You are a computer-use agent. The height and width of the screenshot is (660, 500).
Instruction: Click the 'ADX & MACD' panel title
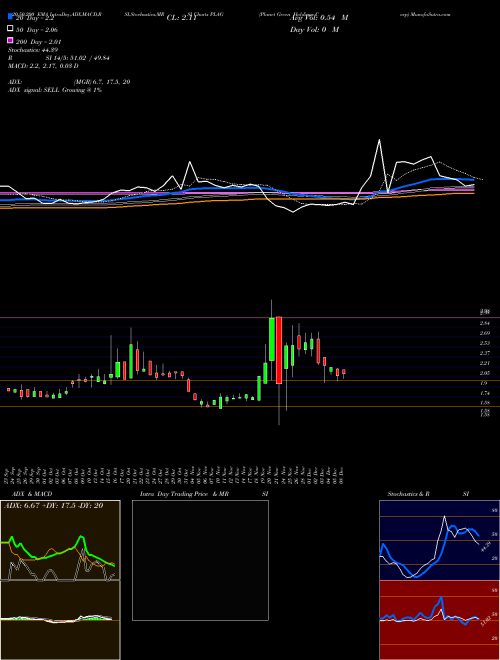point(32,494)
